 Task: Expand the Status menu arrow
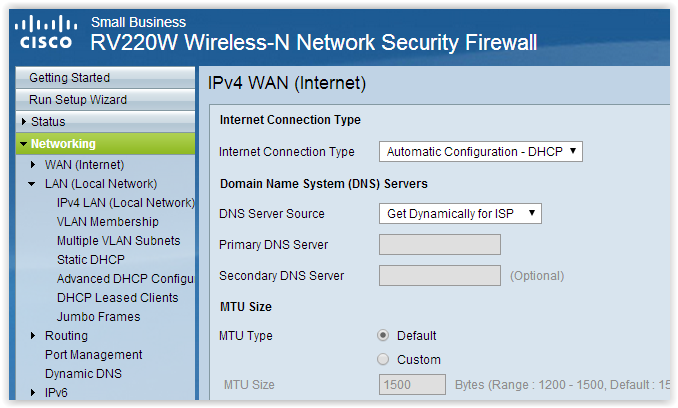tap(24, 122)
